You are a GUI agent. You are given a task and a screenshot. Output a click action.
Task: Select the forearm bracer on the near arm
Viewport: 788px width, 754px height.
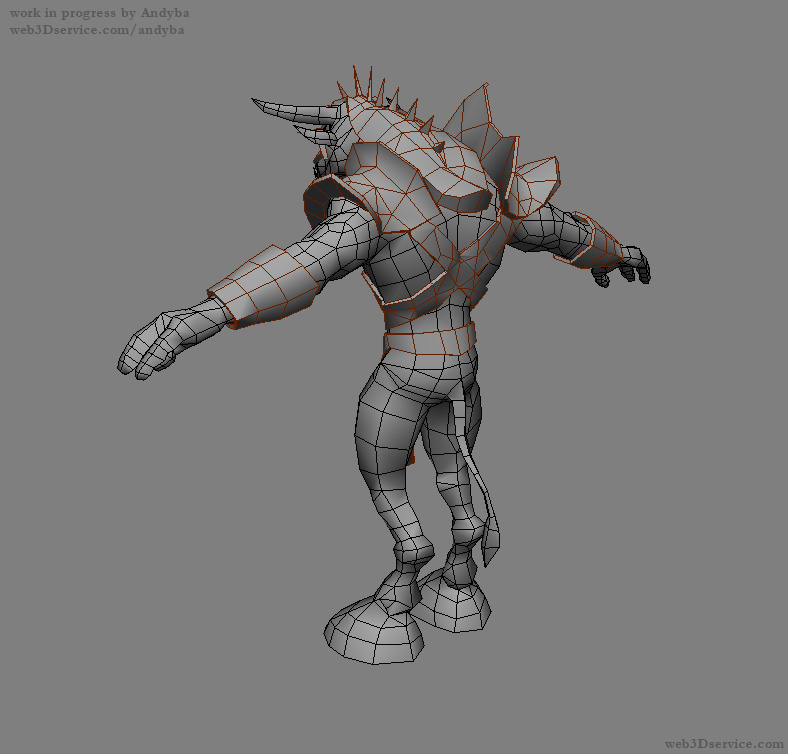[266, 286]
